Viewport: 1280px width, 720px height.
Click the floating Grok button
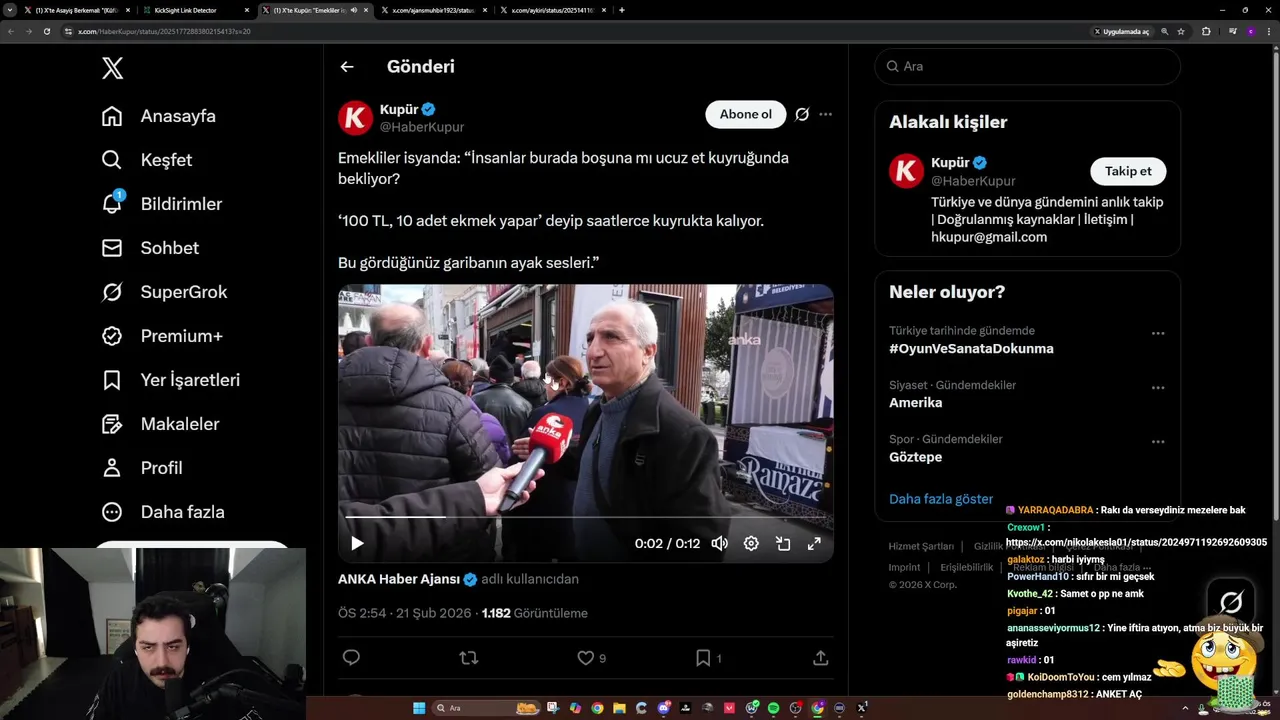tap(1231, 602)
